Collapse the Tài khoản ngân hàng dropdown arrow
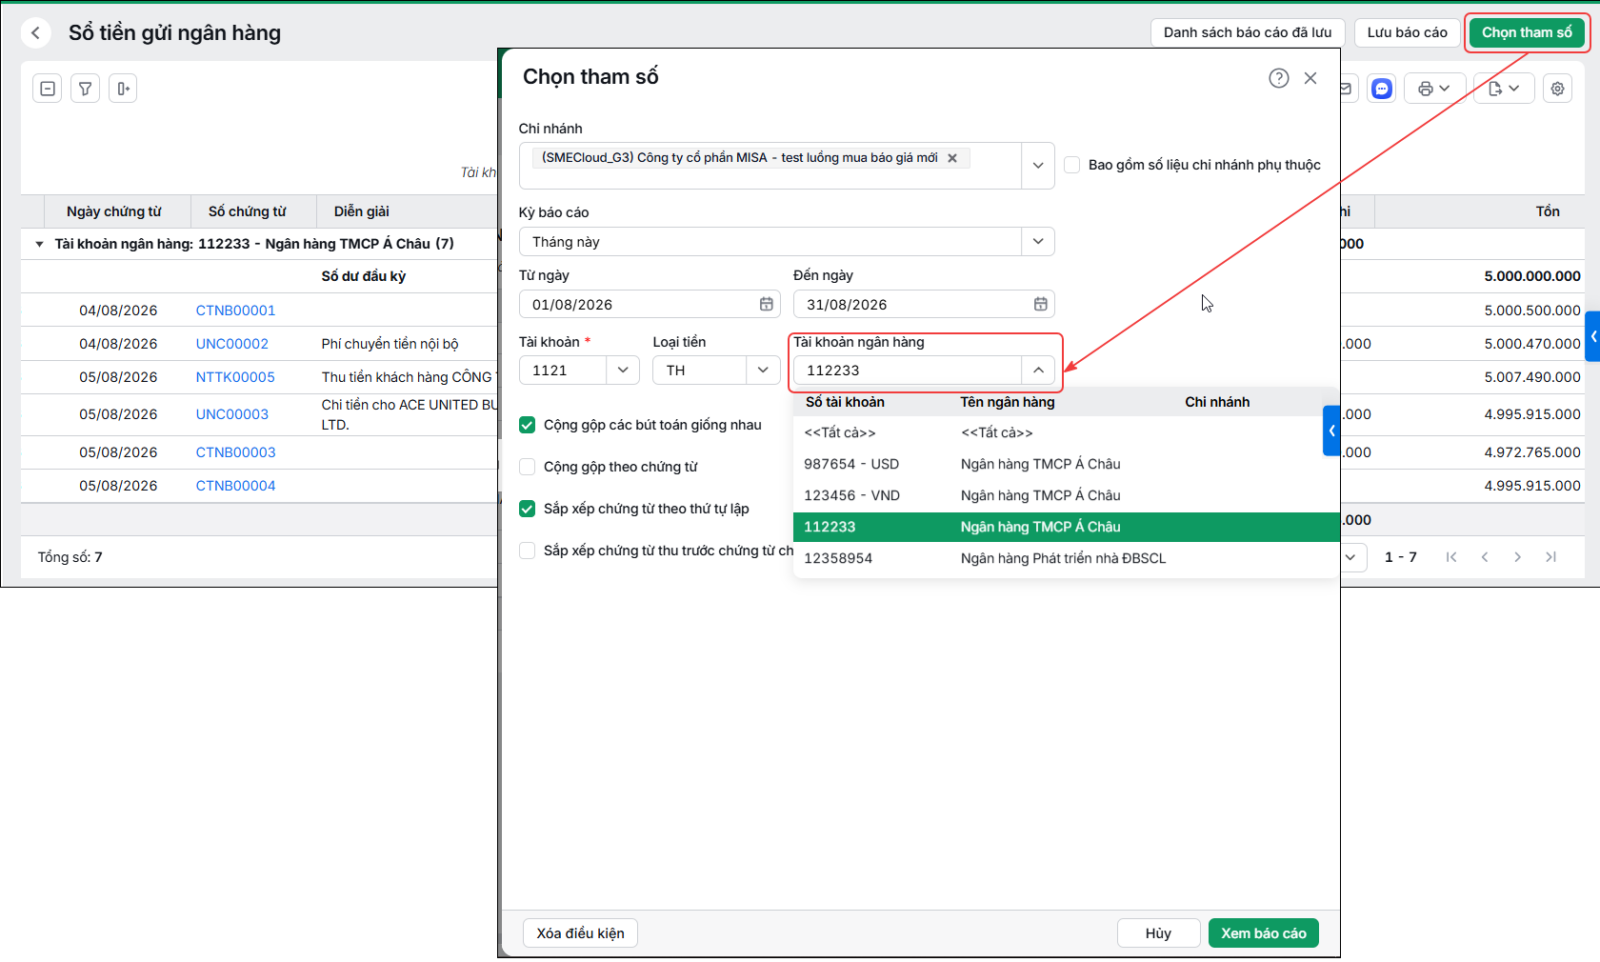This screenshot has width=1600, height=962. tap(1038, 370)
